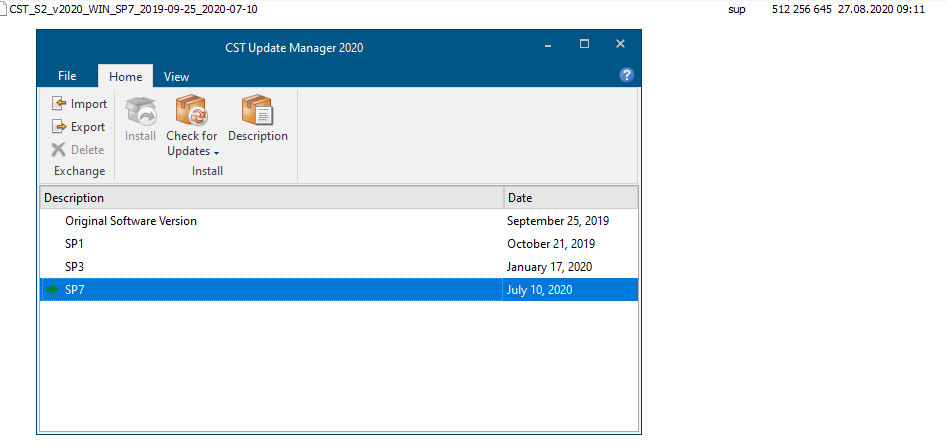Click the July 10, 2020 date cell
Viewport: 947px width, 444px height.
[540, 290]
